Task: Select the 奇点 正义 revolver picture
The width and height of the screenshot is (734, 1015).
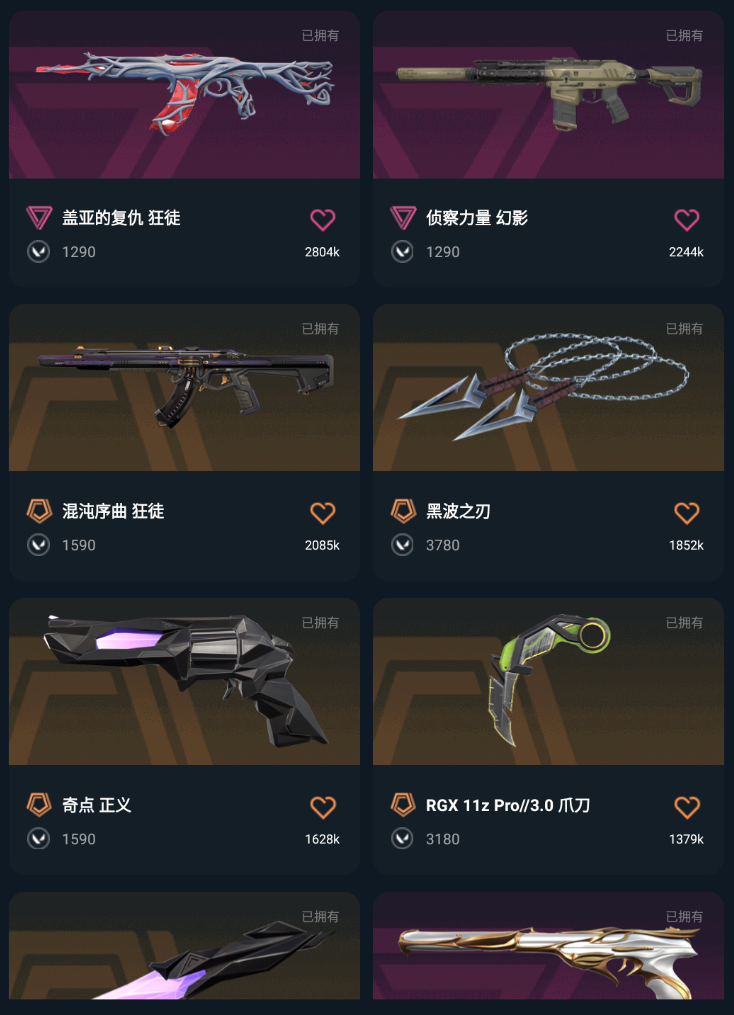Action: [184, 682]
